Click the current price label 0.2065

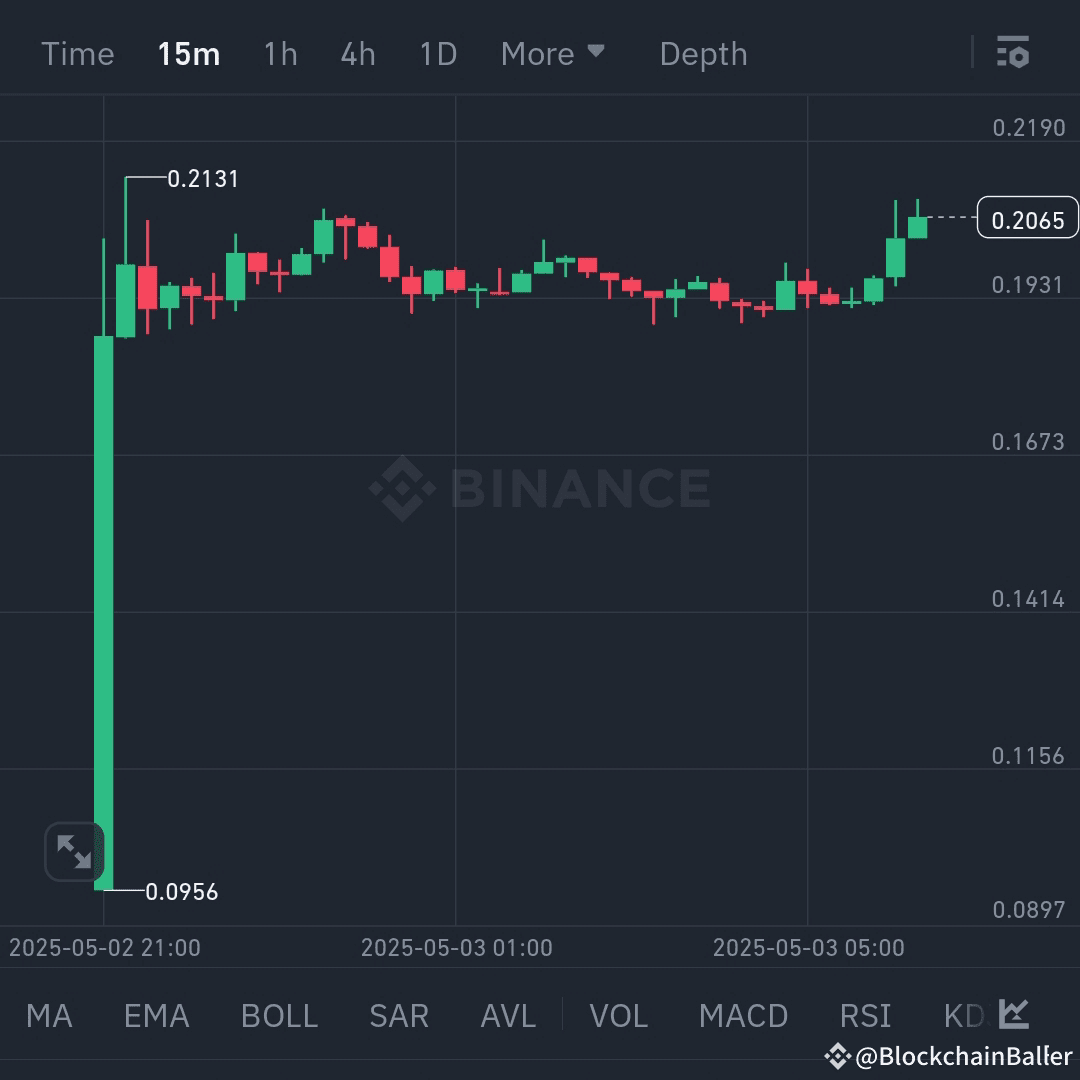[1027, 219]
